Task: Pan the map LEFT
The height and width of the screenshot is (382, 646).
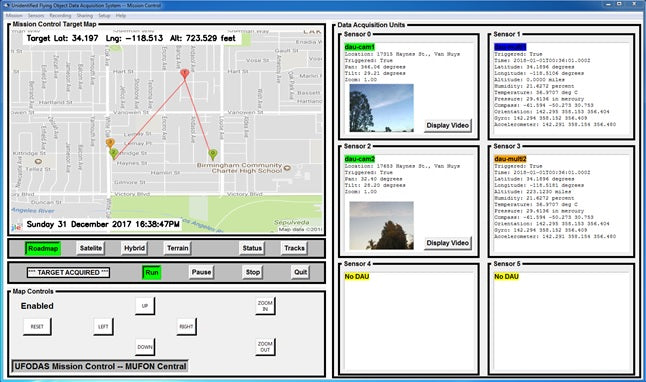Action: tap(103, 326)
